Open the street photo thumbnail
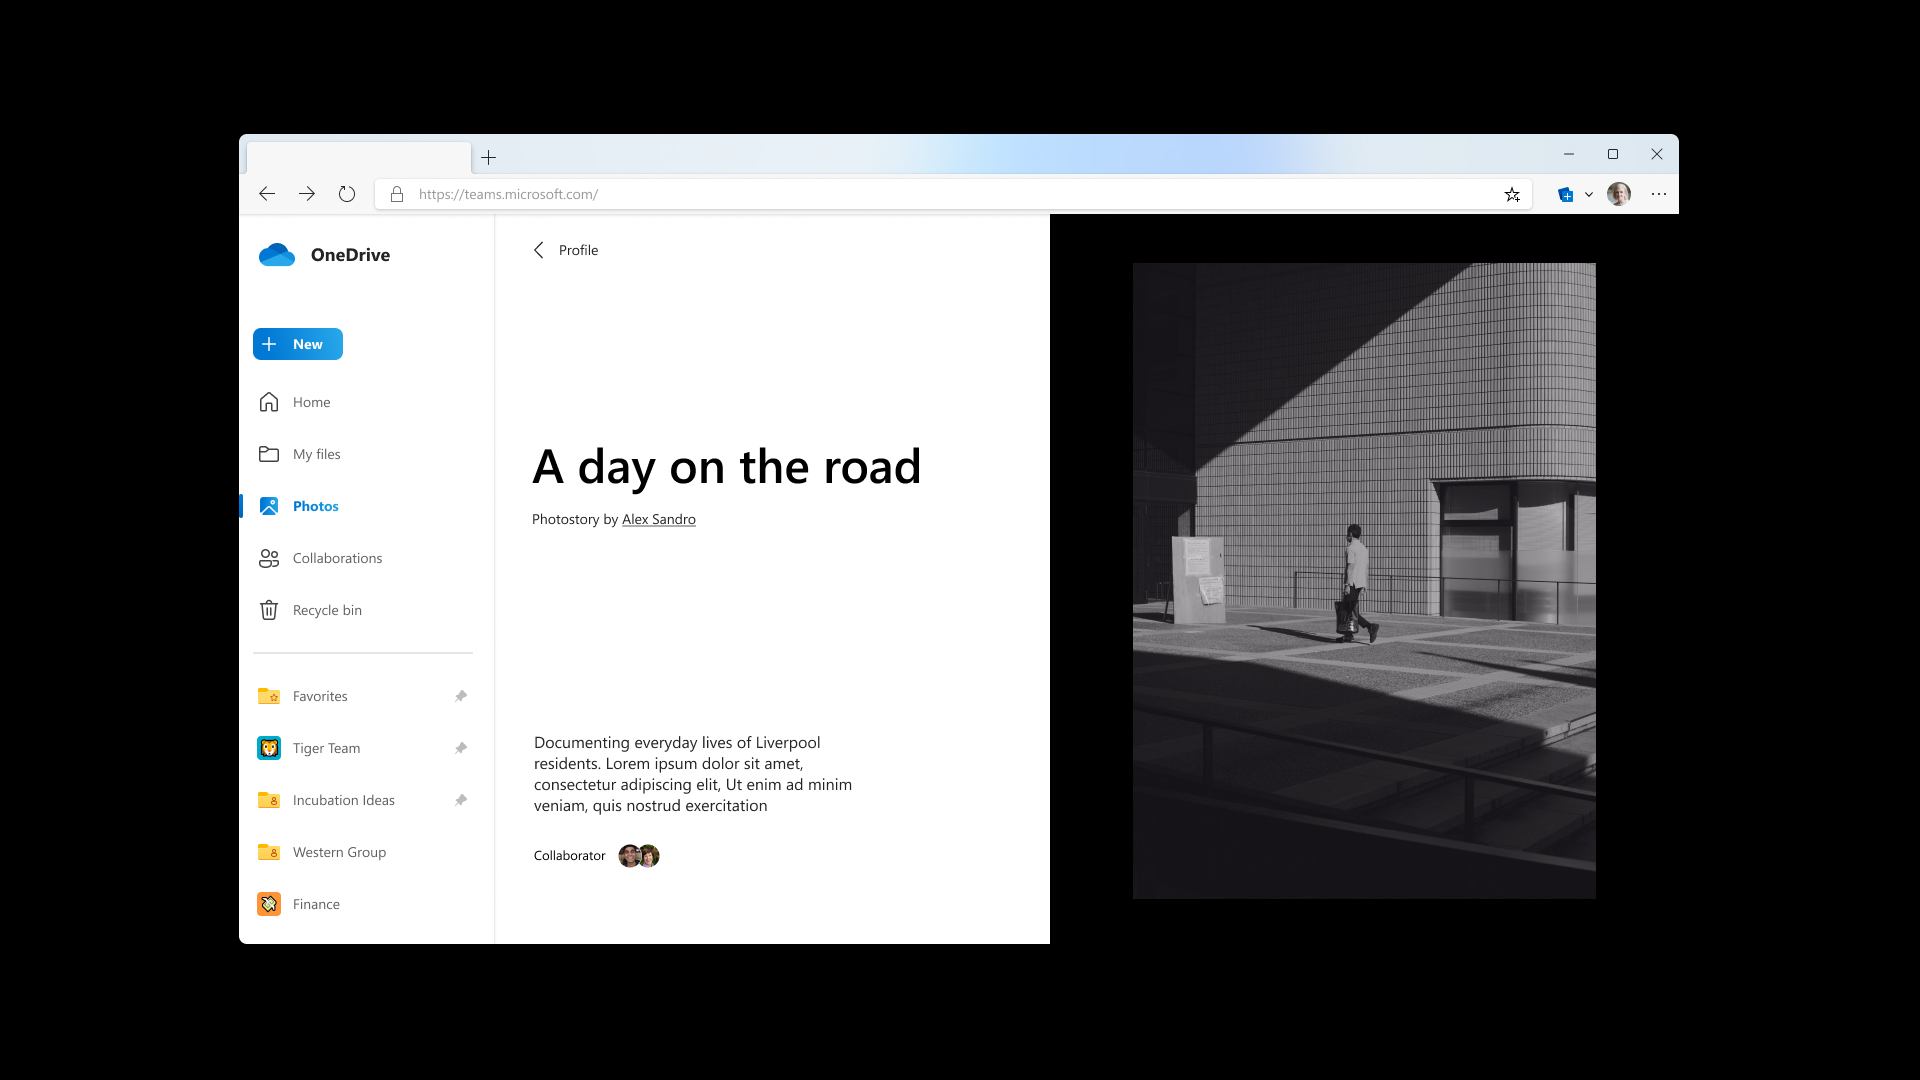 [x=1364, y=580]
